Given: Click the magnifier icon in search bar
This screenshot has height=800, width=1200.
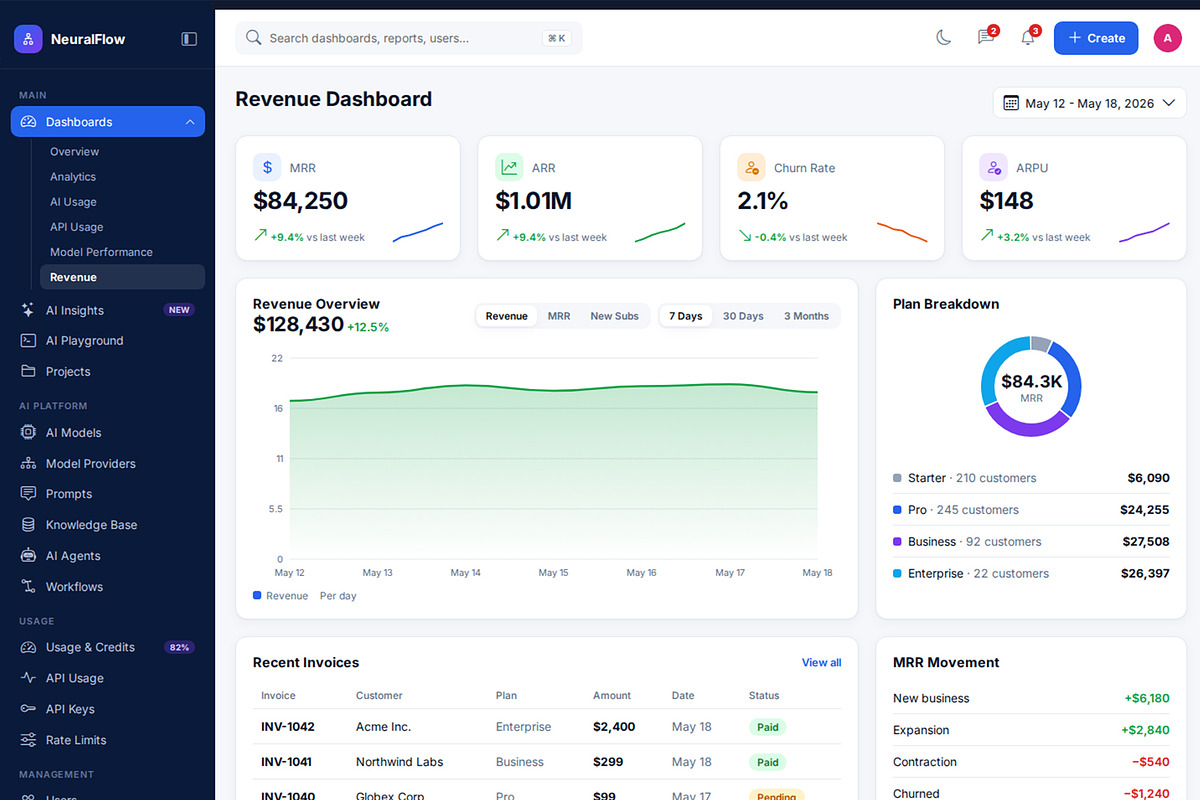Looking at the screenshot, I should pos(254,38).
